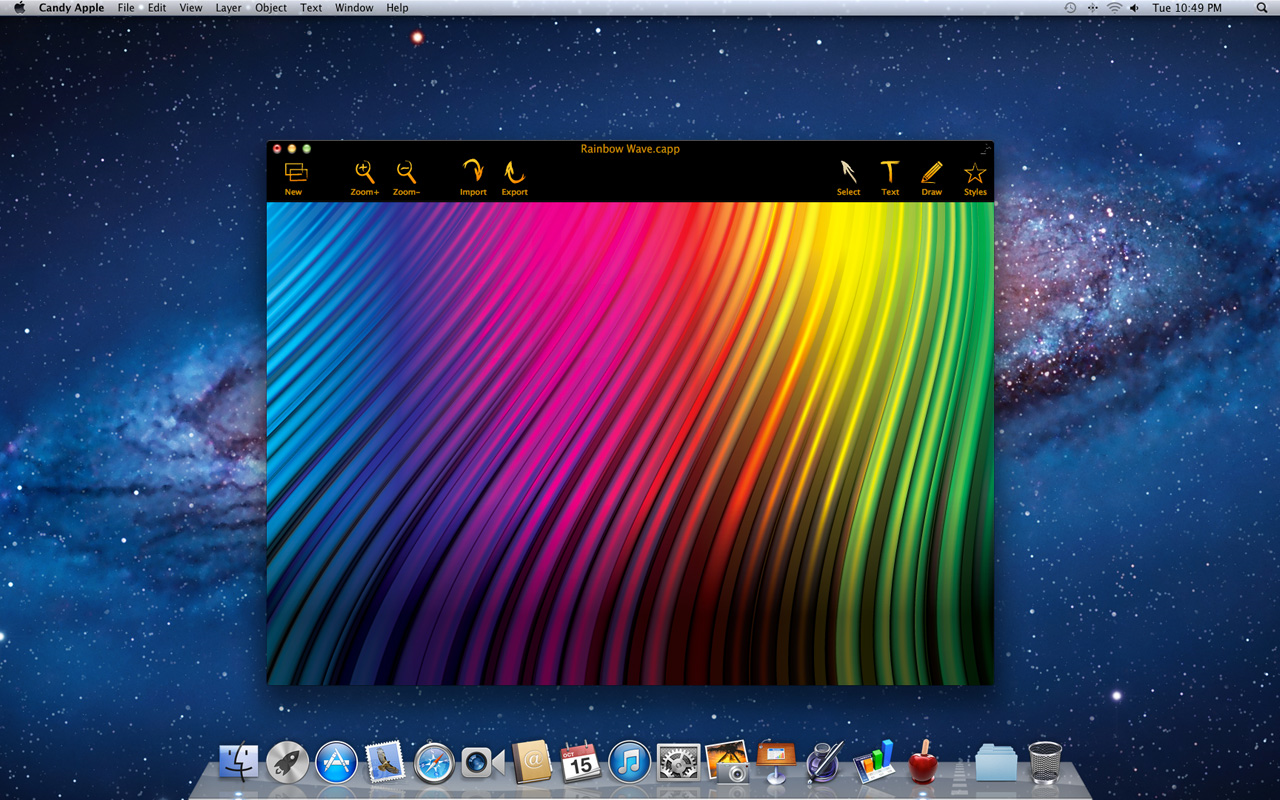Open the Window menu
Viewport: 1280px width, 800px height.
[354, 8]
